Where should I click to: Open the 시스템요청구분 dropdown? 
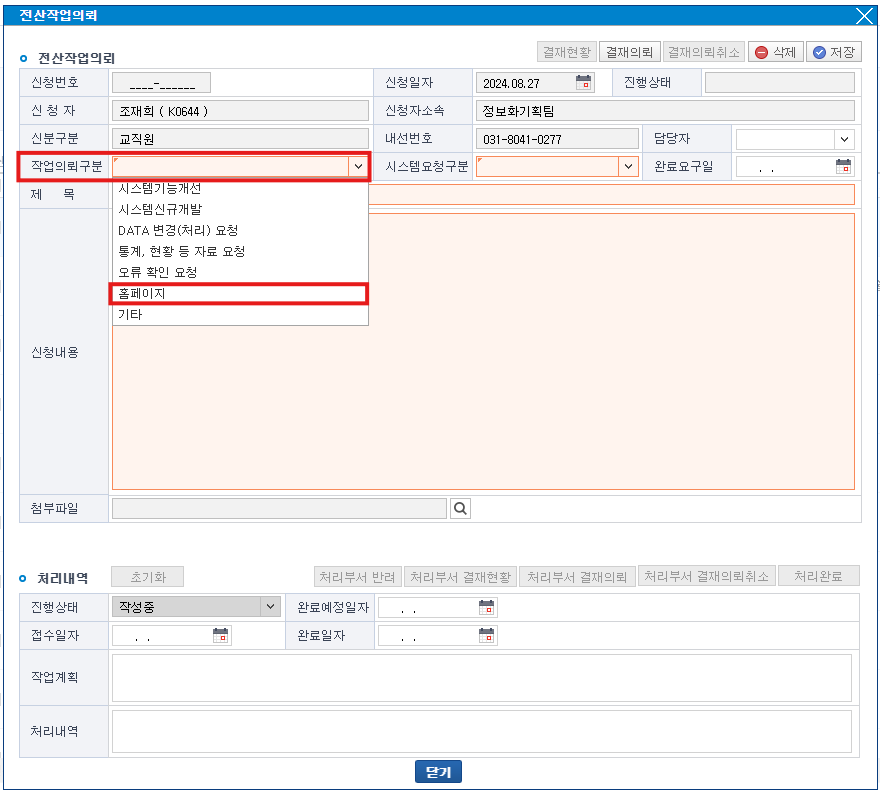click(x=628, y=167)
